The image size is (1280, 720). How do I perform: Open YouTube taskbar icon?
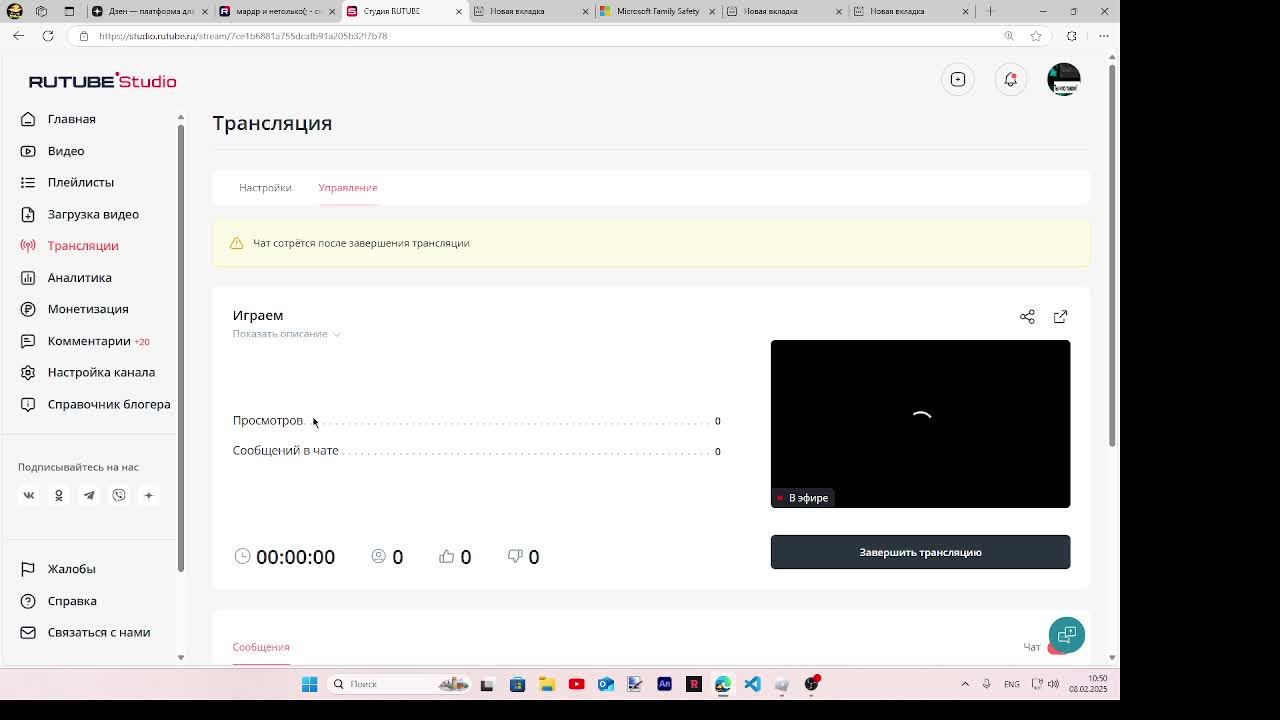tap(576, 684)
